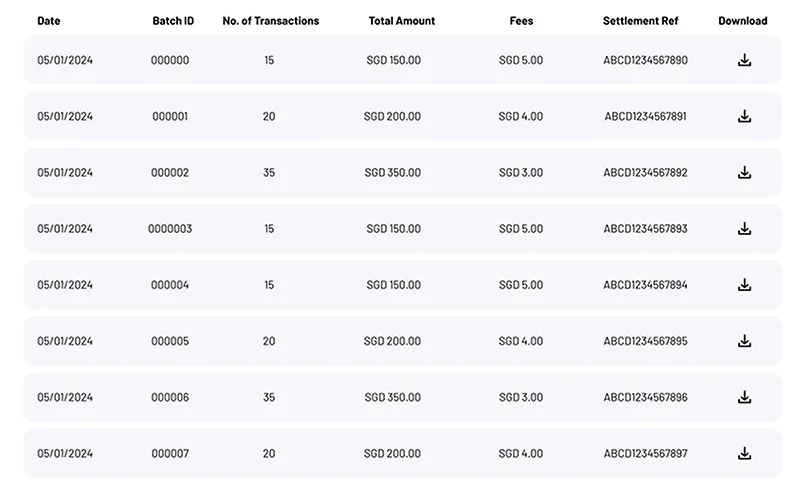Click the Settlement Ref column header

coord(641,21)
